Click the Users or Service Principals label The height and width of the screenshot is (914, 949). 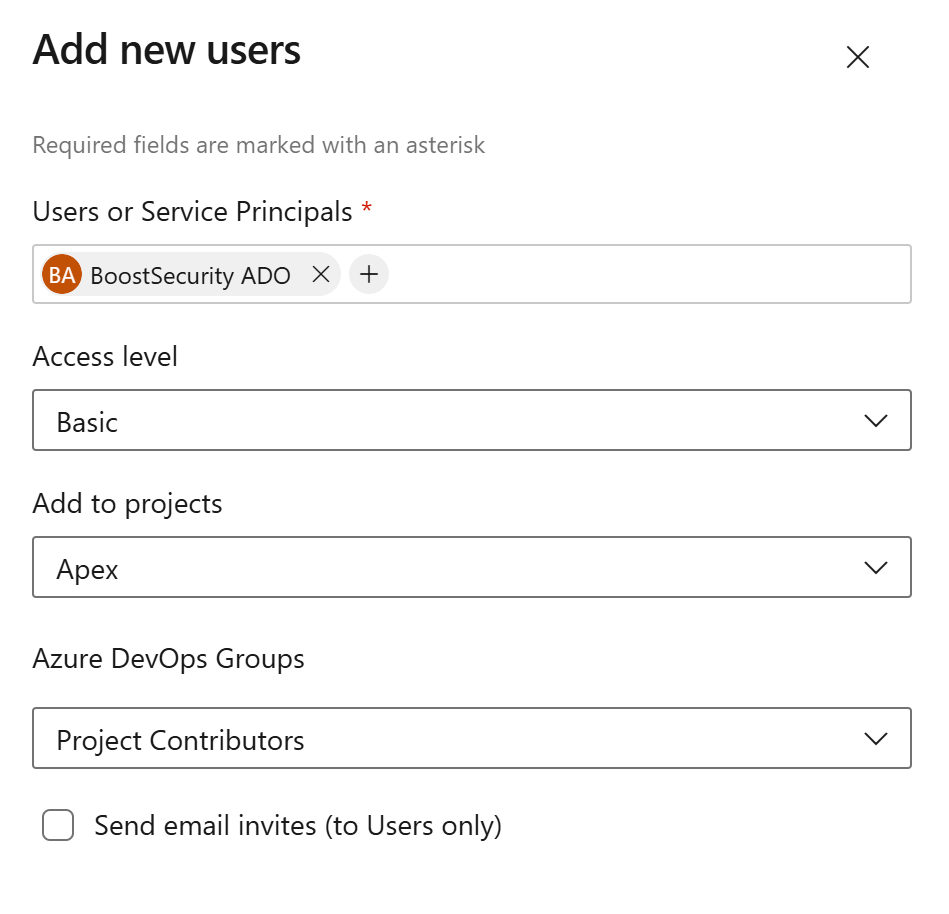(x=192, y=212)
